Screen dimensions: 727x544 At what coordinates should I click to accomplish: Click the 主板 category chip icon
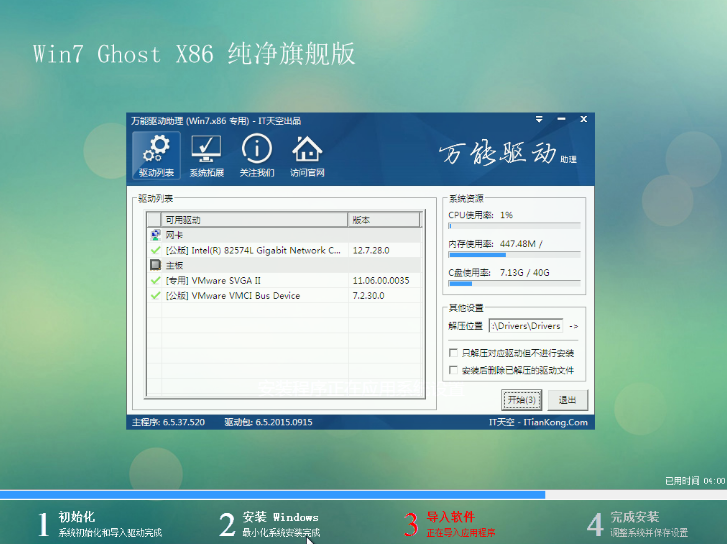click(155, 265)
